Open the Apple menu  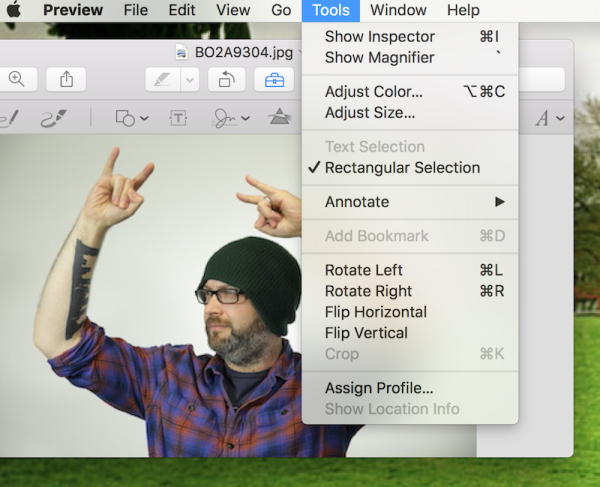pyautogui.click(x=15, y=10)
